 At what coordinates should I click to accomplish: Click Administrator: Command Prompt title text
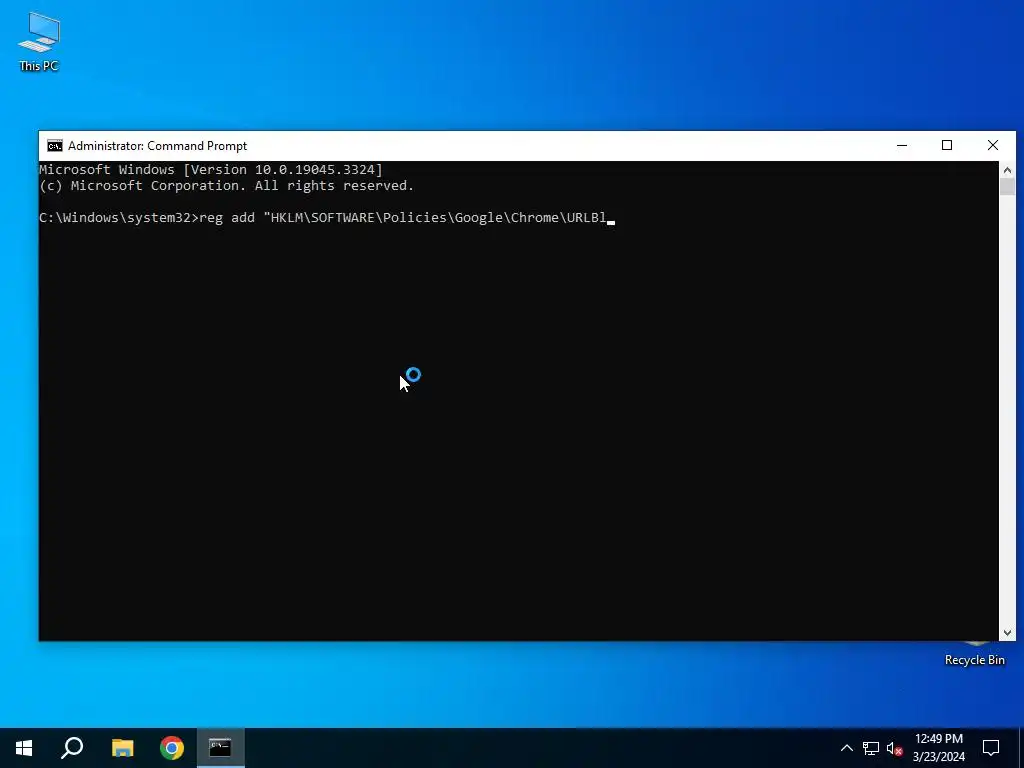pos(157,146)
